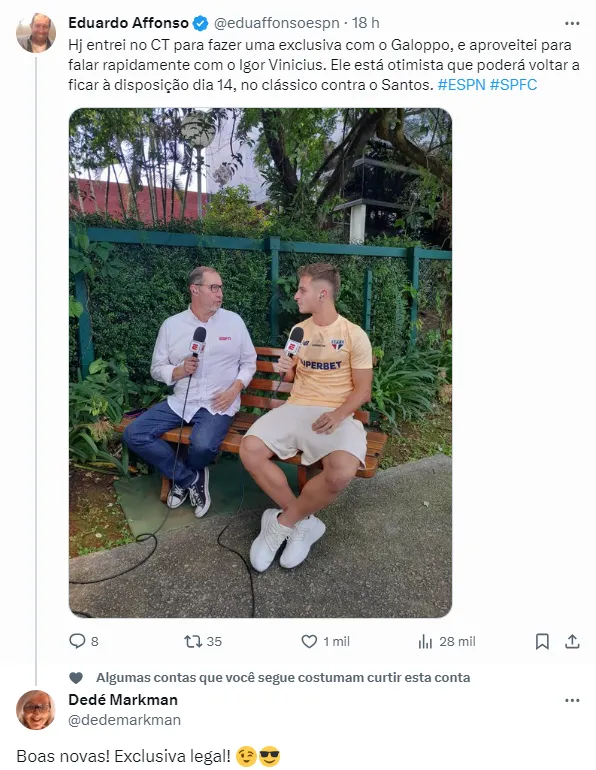Click the repost icon with 35
Viewport: 596px width, 770px height.
click(x=193, y=641)
